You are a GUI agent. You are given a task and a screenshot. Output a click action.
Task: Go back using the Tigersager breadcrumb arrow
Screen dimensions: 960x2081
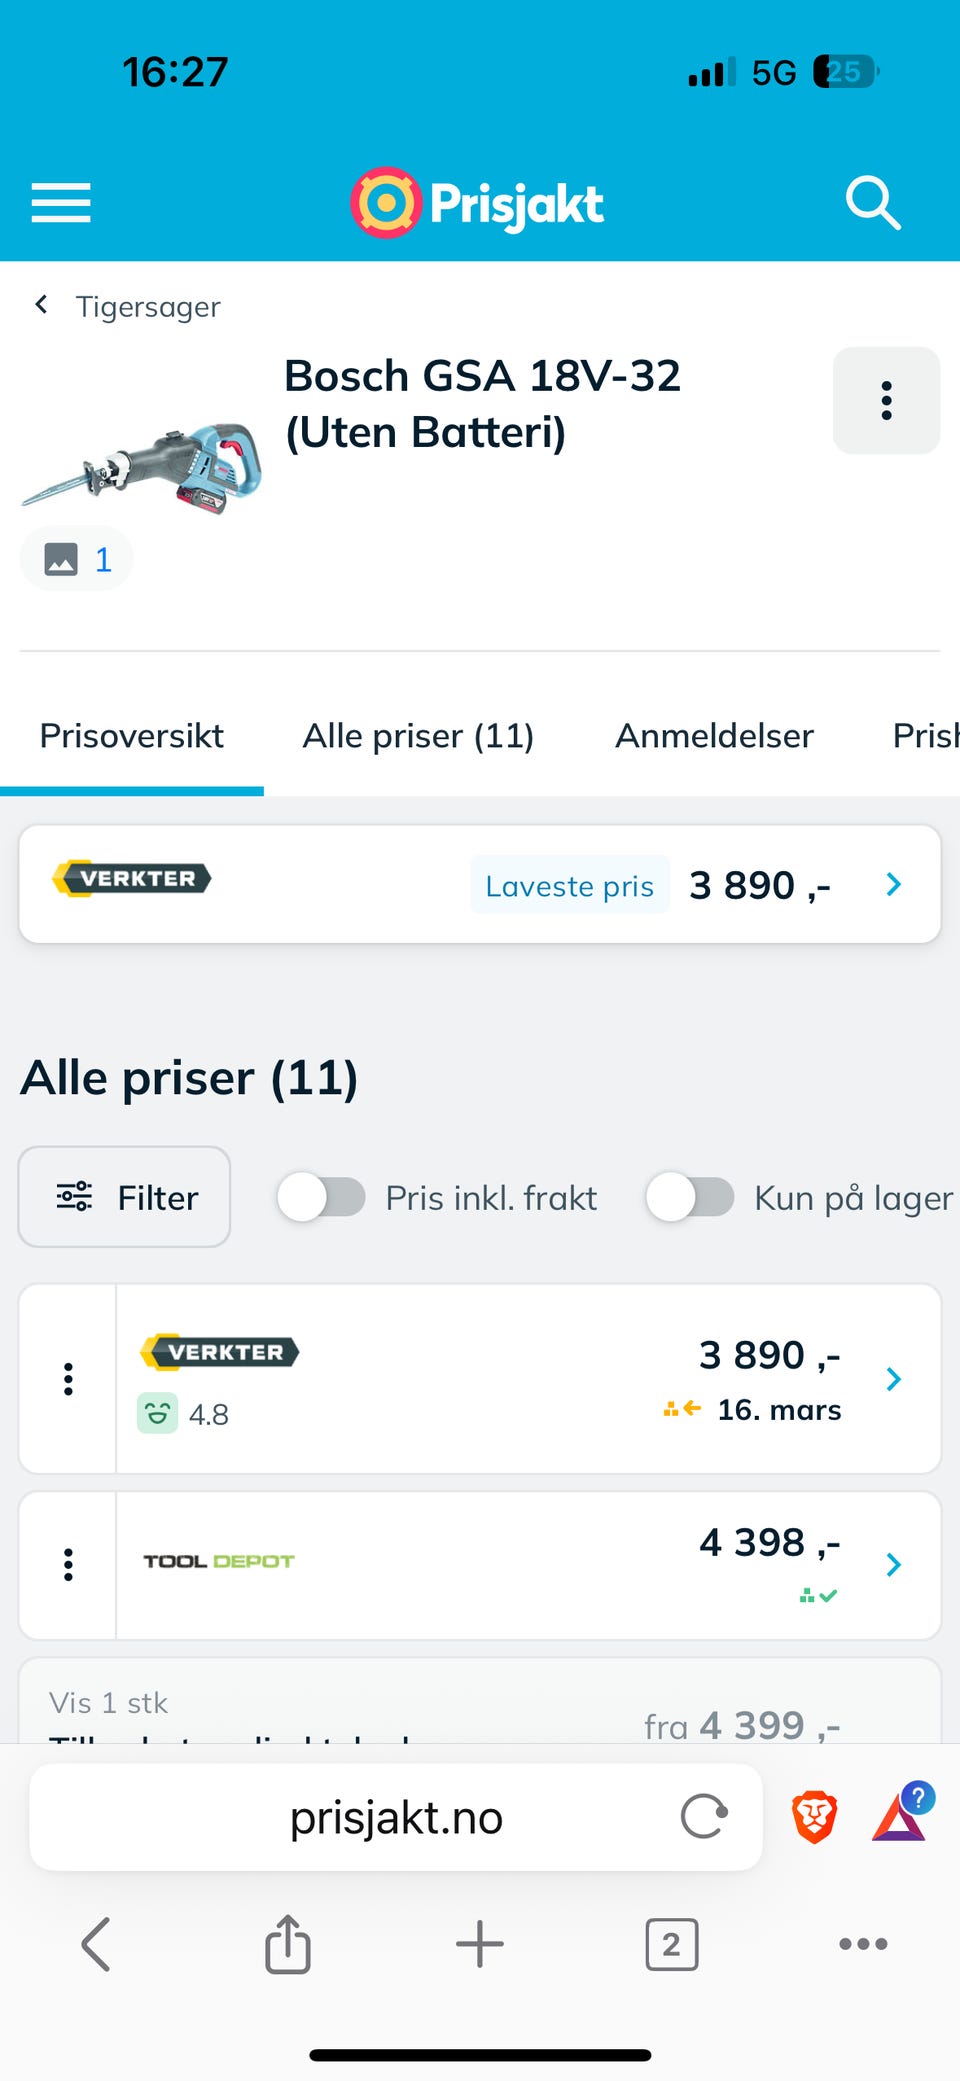pyautogui.click(x=41, y=305)
